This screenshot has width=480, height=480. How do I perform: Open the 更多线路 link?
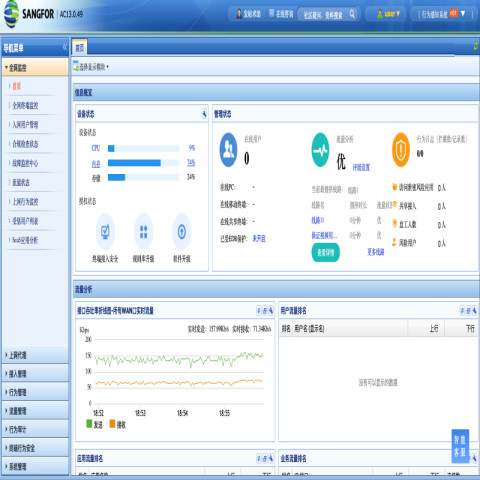click(376, 252)
